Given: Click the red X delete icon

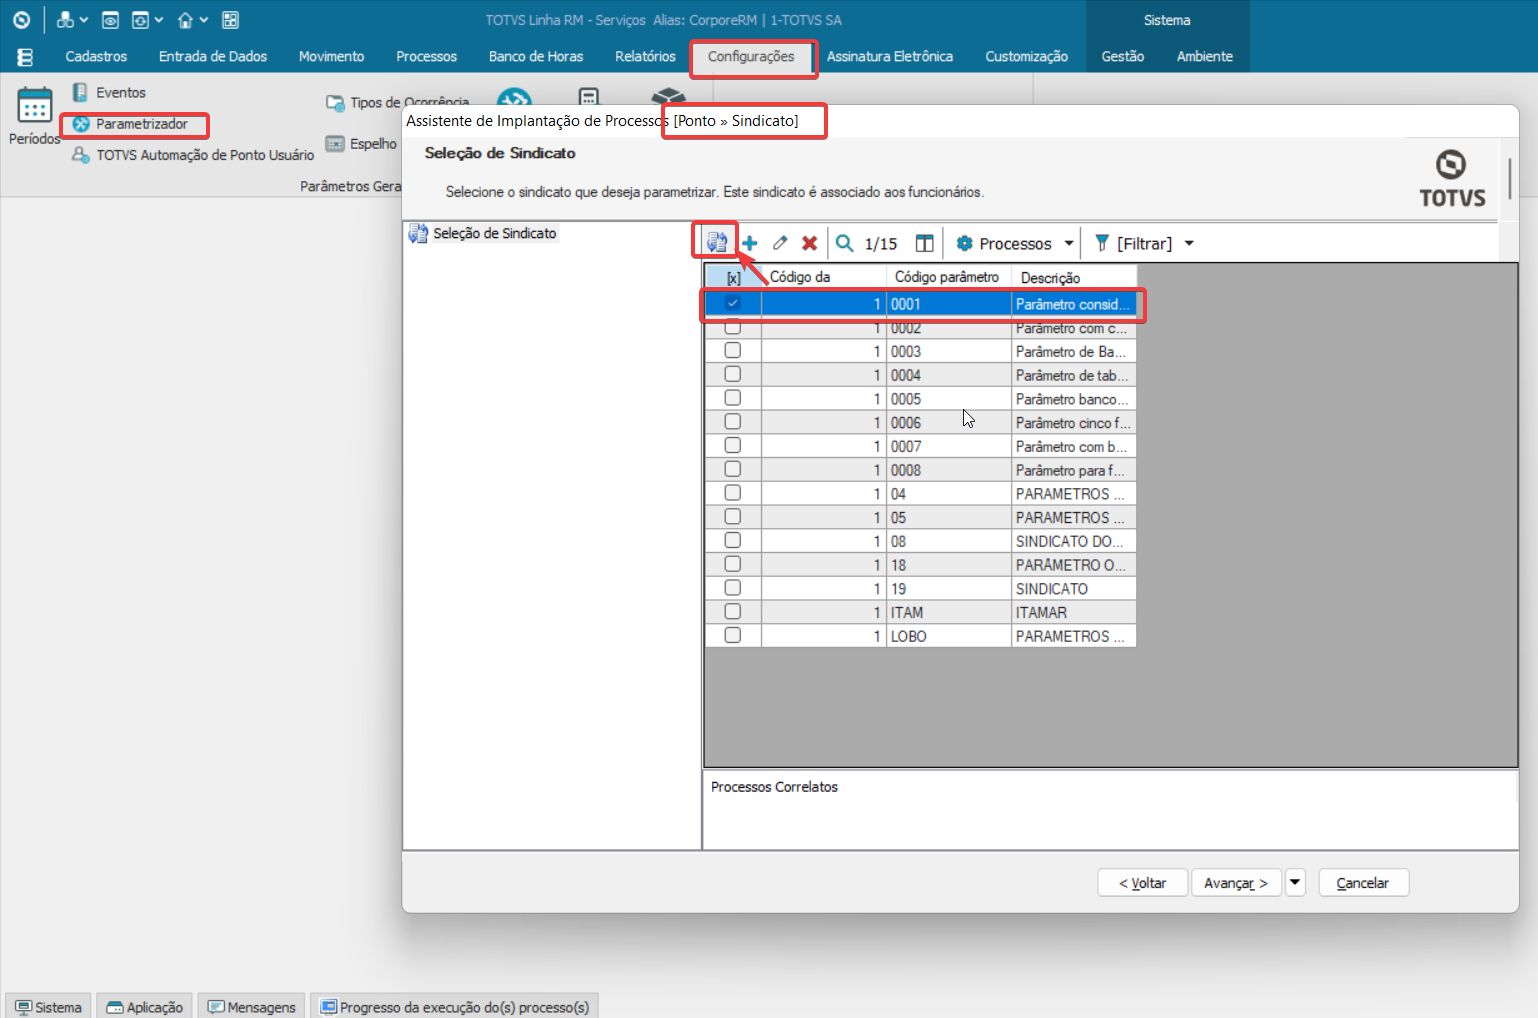Looking at the screenshot, I should [x=810, y=243].
